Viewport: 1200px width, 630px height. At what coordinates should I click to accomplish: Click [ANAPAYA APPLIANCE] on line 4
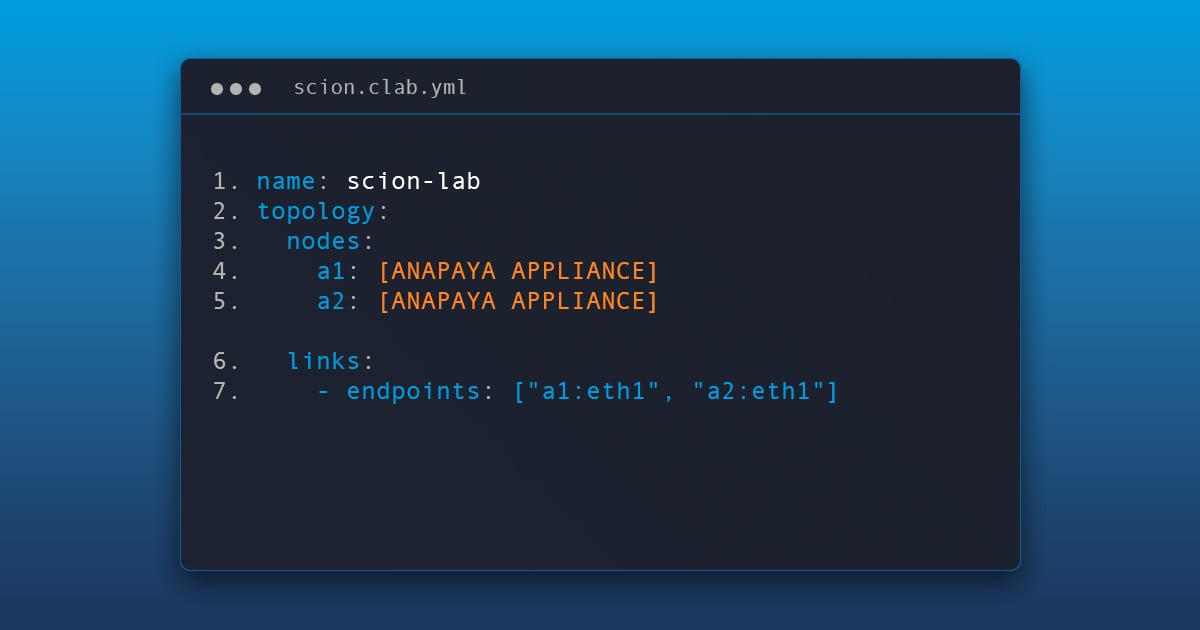coord(518,272)
